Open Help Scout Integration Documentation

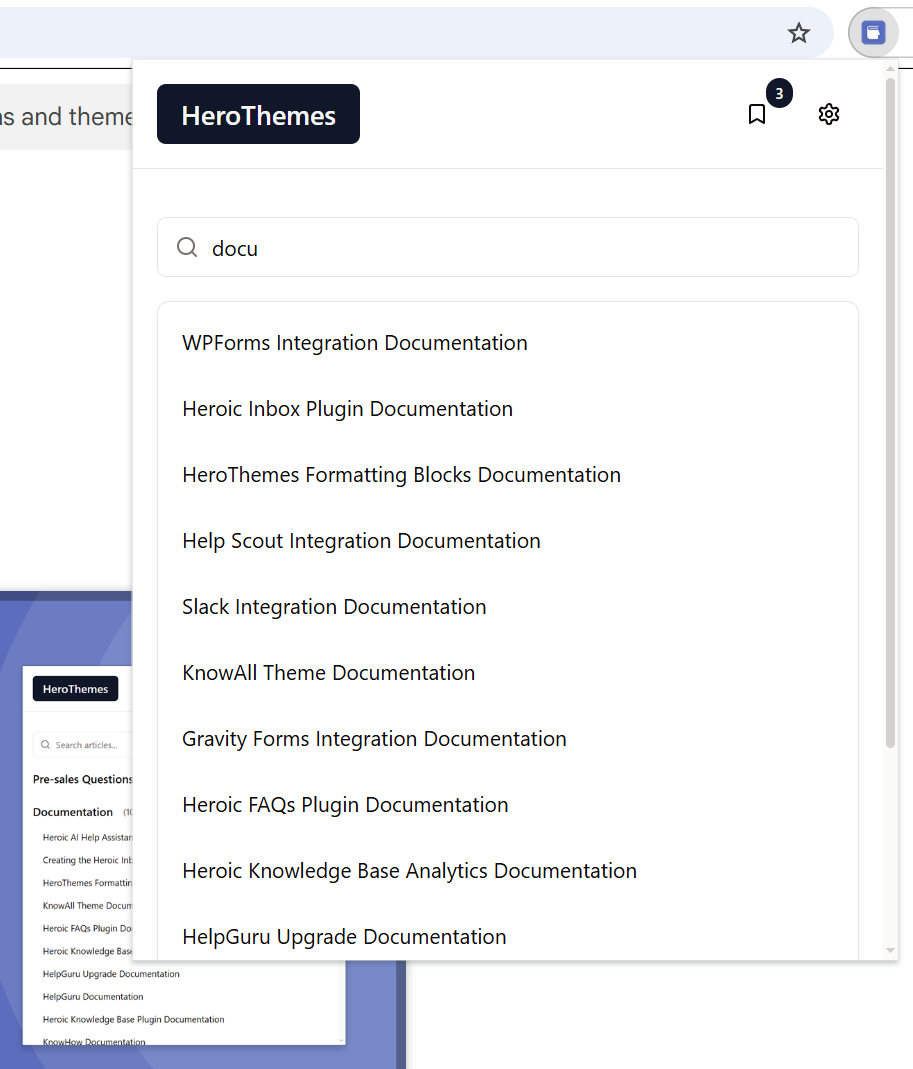(361, 541)
